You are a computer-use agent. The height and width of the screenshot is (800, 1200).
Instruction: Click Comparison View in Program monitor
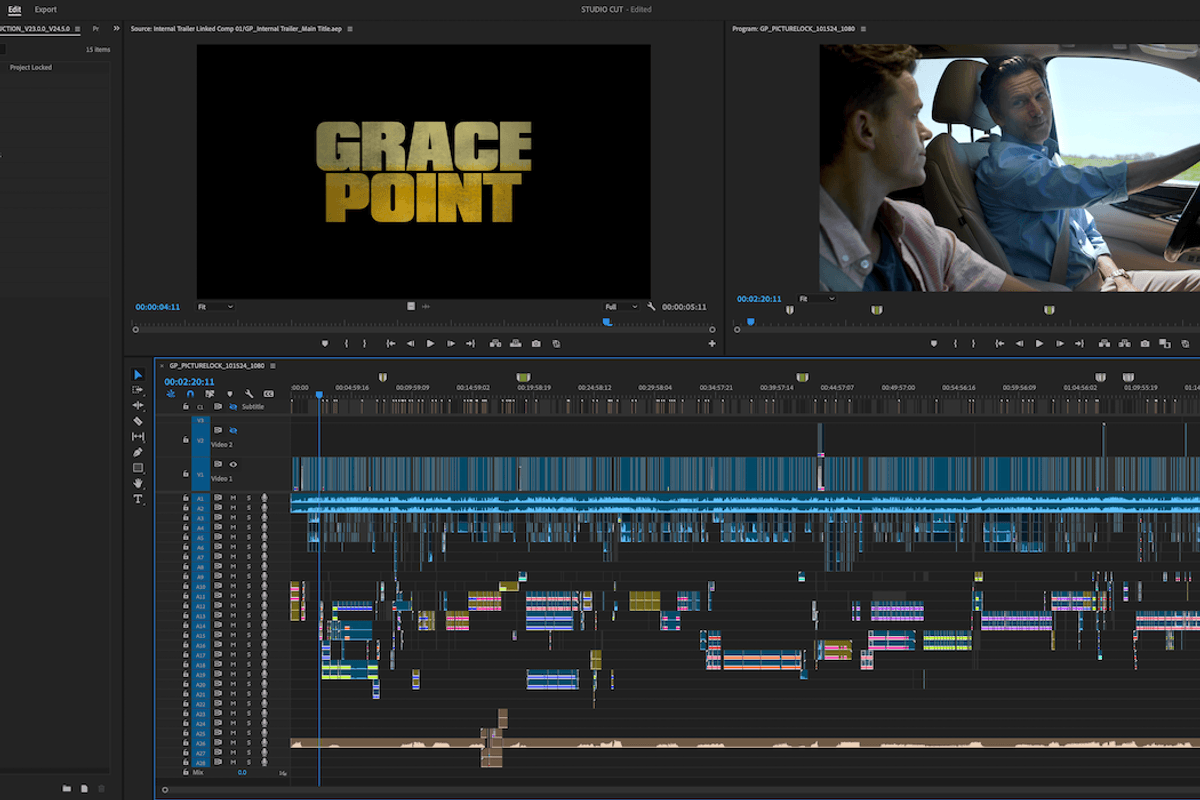click(1164, 343)
